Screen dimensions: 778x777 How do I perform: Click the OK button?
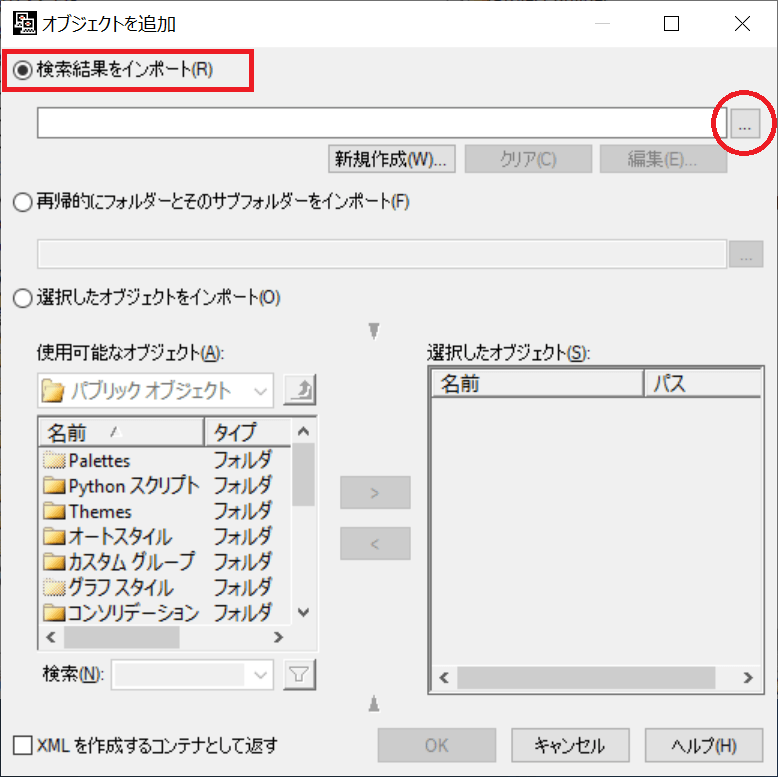(x=437, y=745)
